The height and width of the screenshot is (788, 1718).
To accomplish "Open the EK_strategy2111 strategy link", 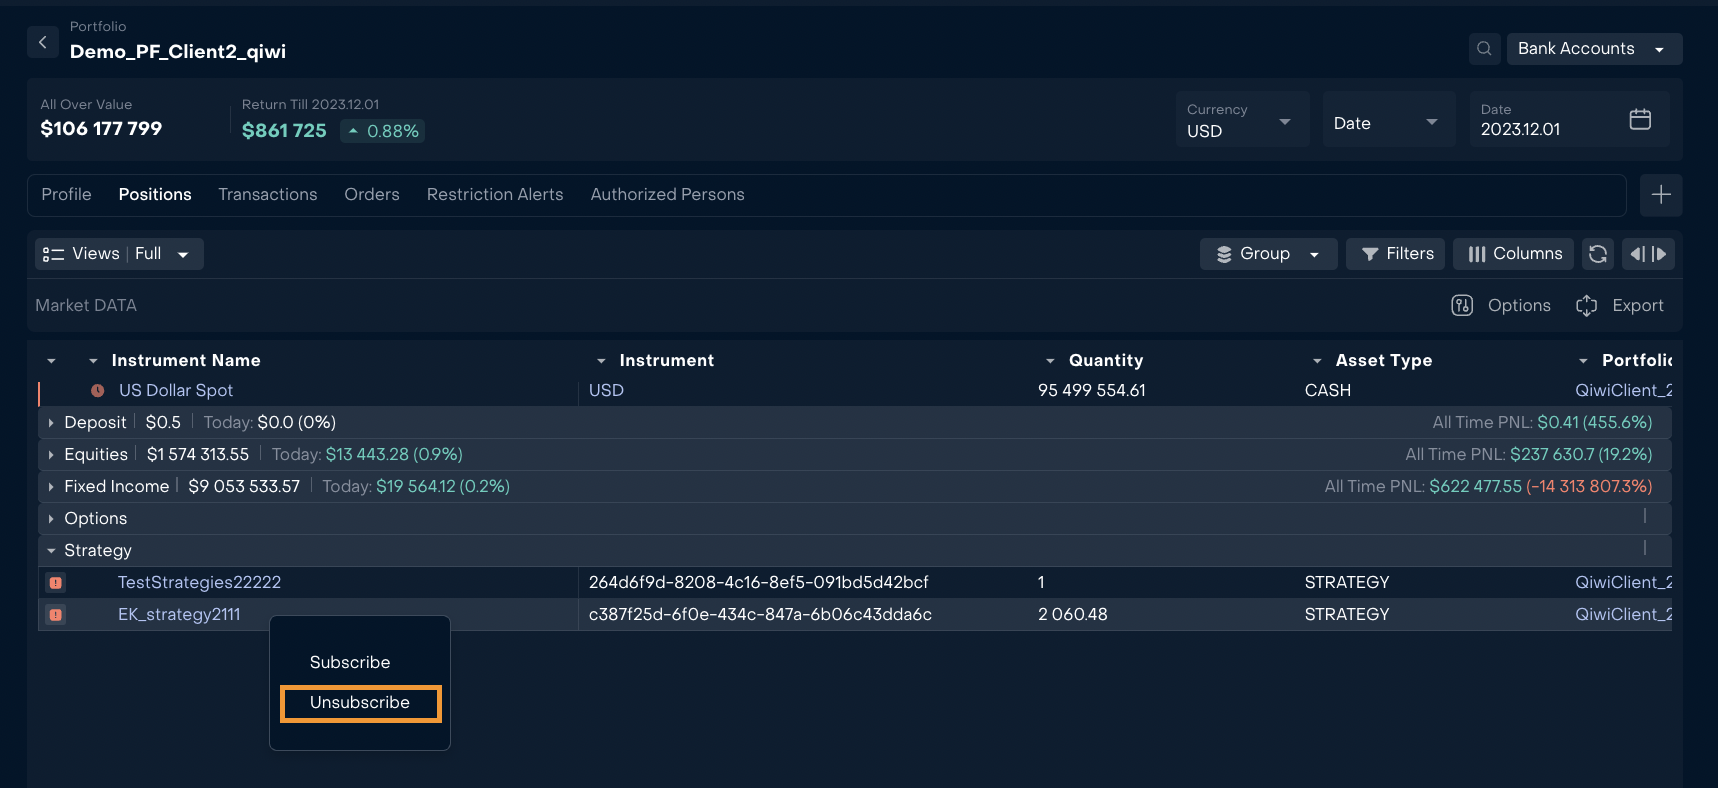I will pyautogui.click(x=179, y=615).
